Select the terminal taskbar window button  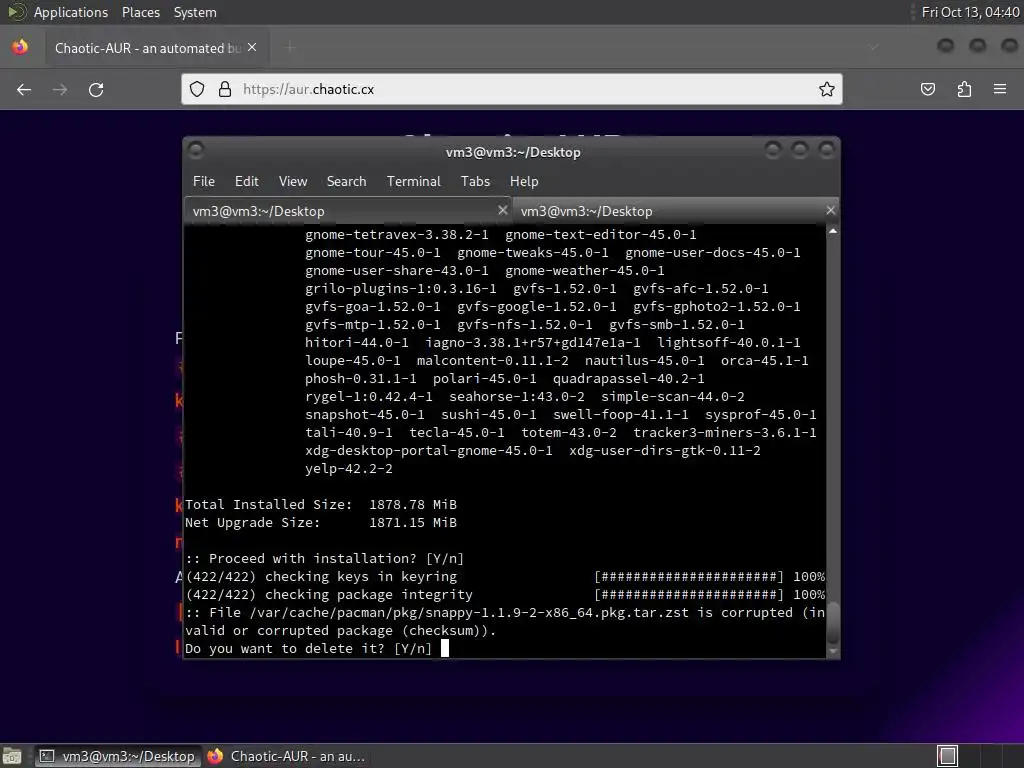[116, 756]
